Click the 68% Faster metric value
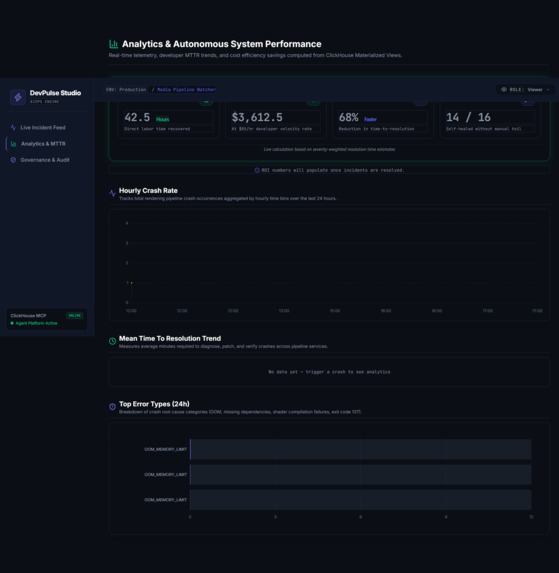This screenshot has width=559, height=573. pos(357,118)
